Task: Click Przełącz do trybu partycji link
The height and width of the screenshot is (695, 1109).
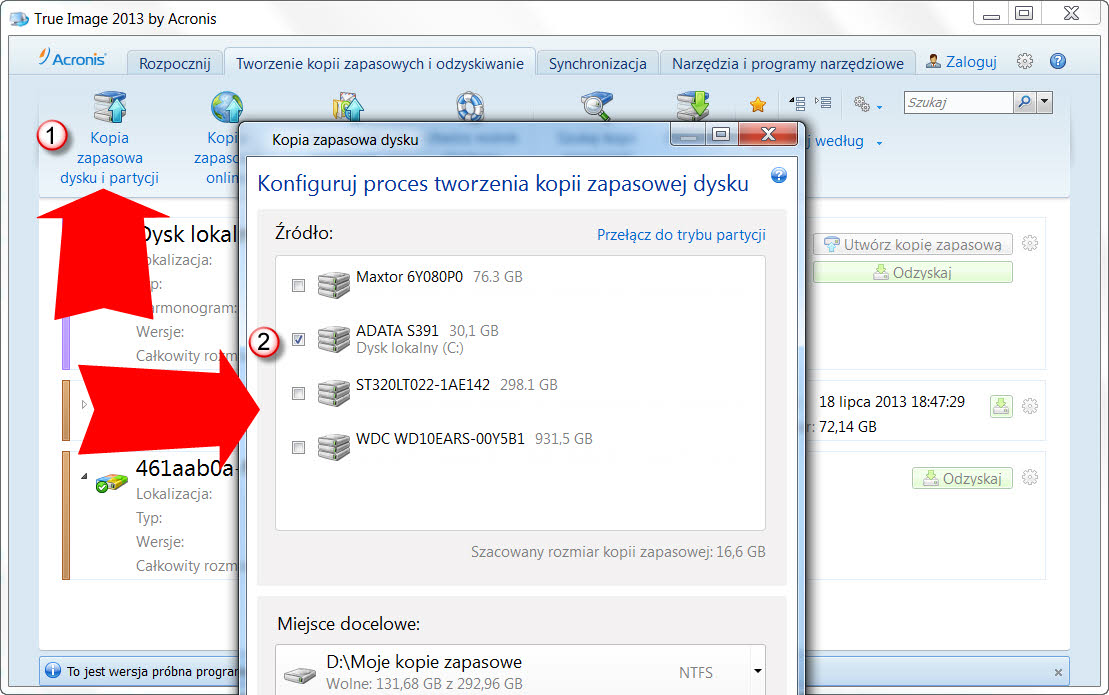Action: [x=681, y=235]
